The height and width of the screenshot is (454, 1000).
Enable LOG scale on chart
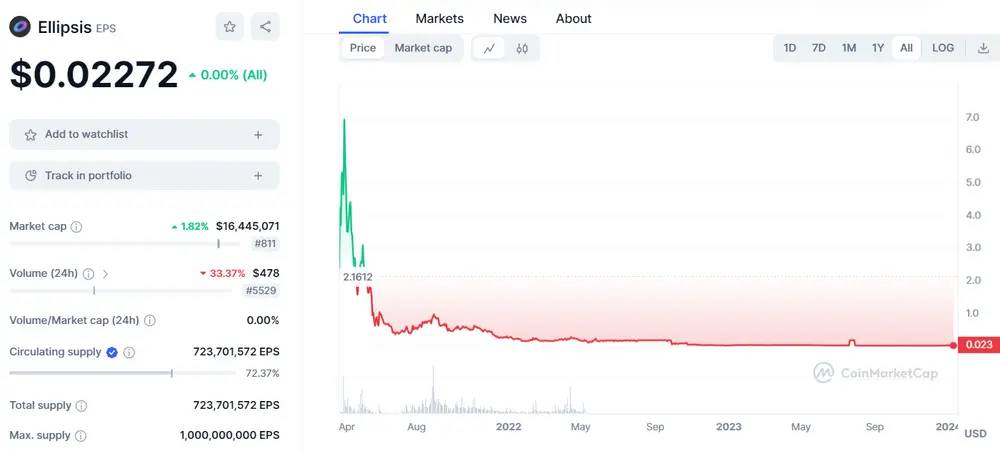pos(943,48)
